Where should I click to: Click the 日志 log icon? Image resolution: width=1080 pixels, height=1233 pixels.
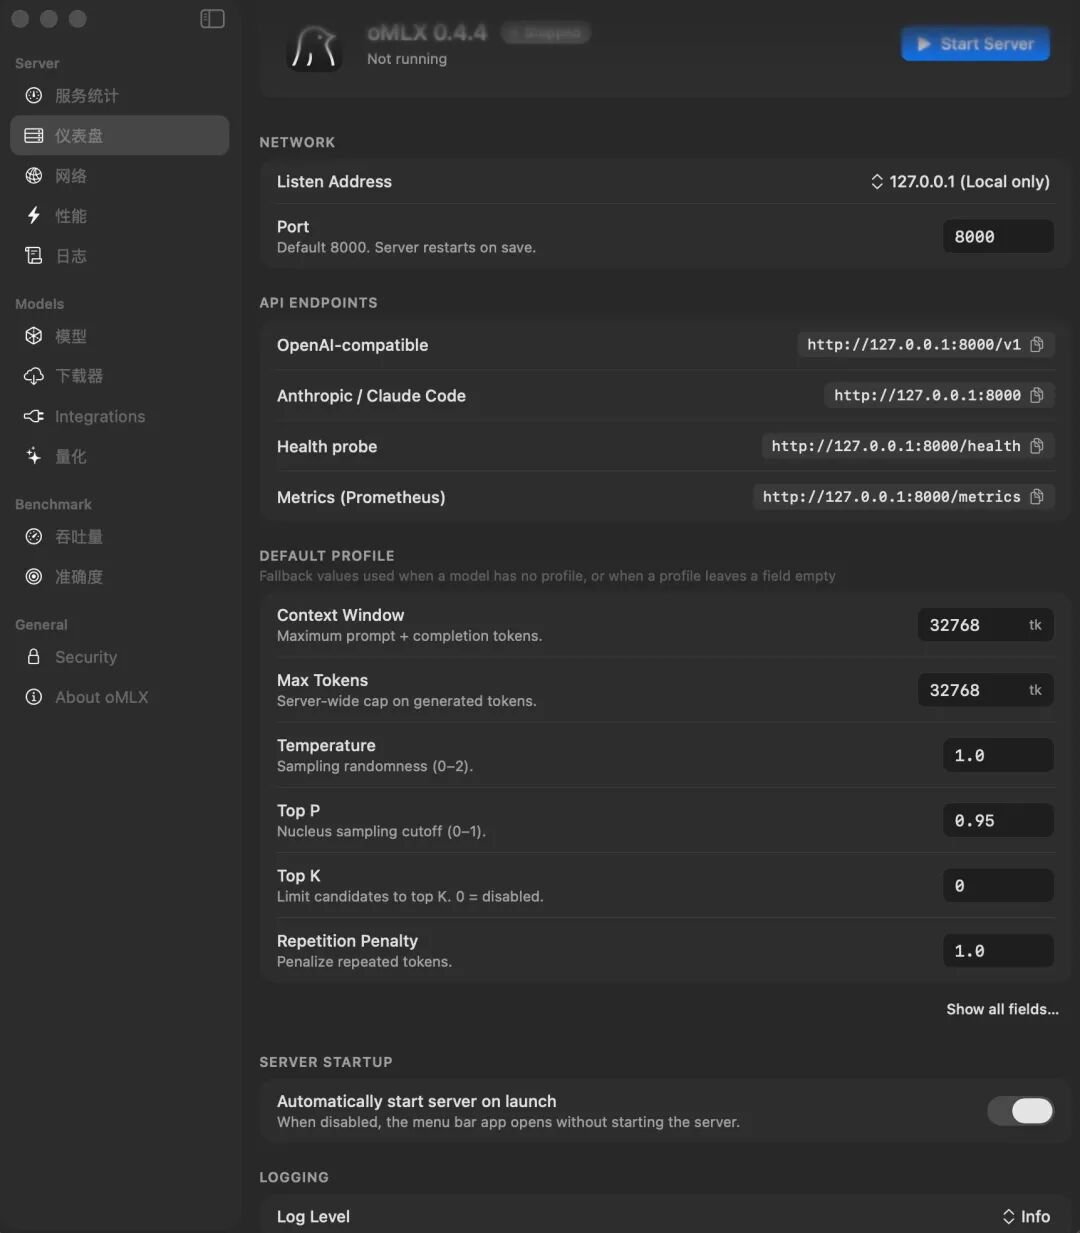(x=34, y=255)
